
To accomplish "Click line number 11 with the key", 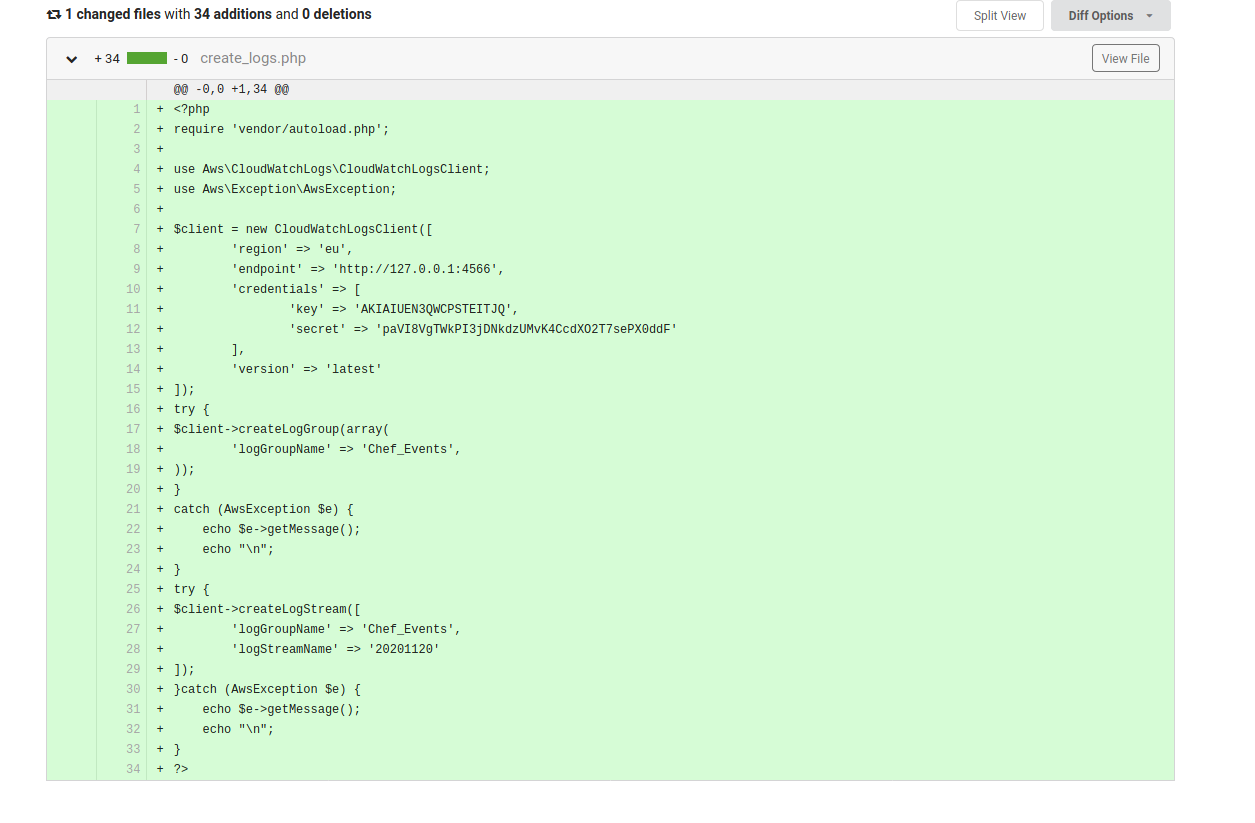I will [x=133, y=310].
